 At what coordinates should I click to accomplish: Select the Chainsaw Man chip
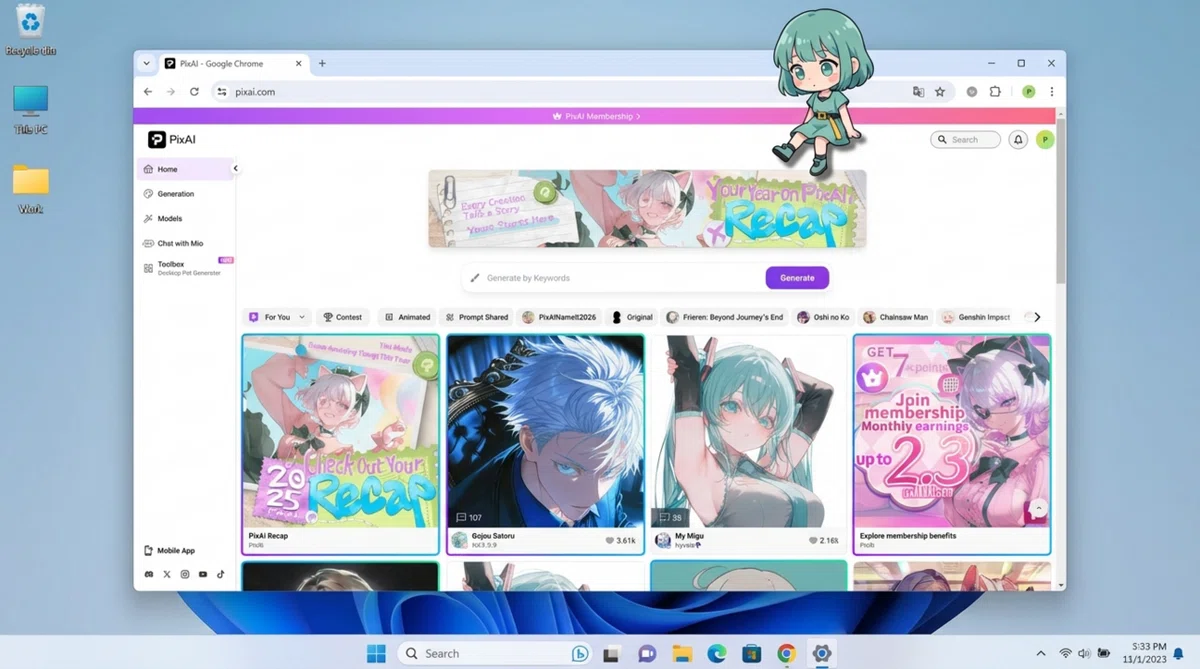pyautogui.click(x=896, y=317)
